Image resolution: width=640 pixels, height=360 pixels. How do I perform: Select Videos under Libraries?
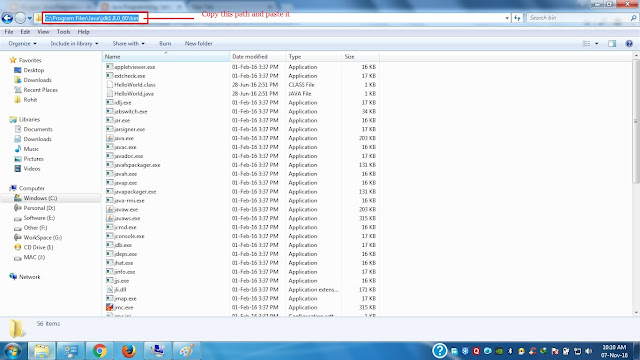pyautogui.click(x=31, y=169)
